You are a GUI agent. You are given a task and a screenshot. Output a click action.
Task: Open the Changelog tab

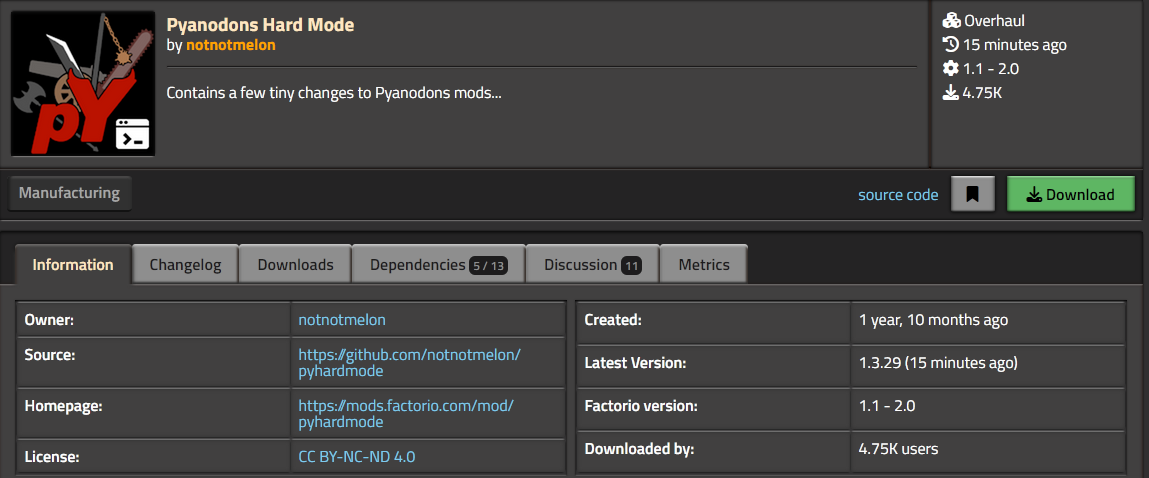pos(185,265)
